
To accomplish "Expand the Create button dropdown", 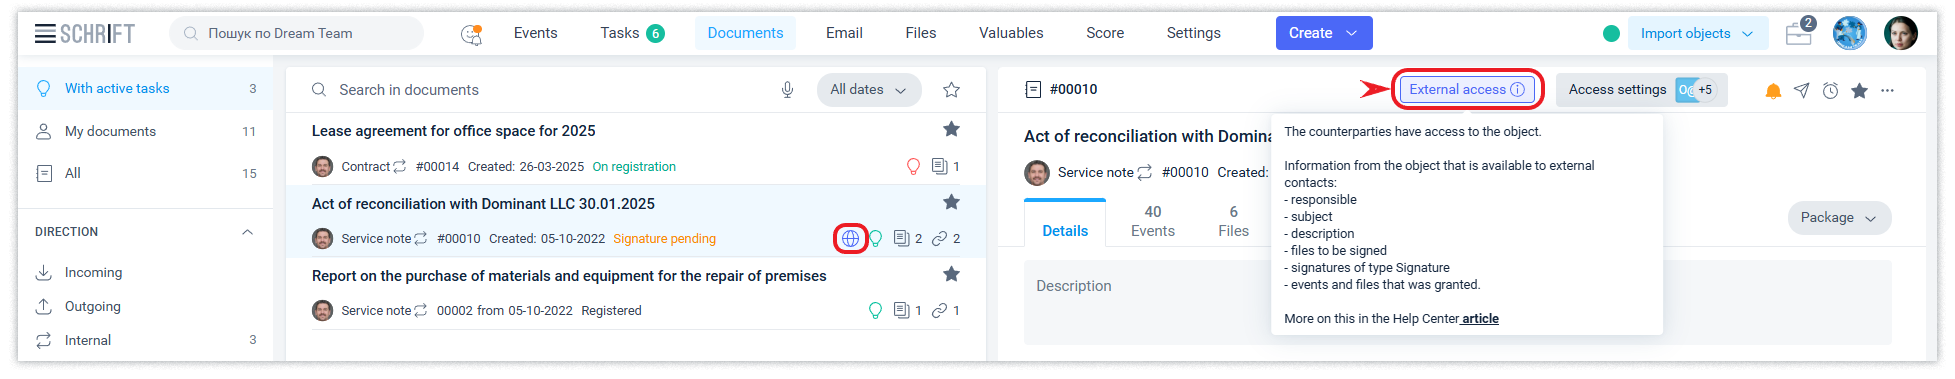I will coord(1351,33).
